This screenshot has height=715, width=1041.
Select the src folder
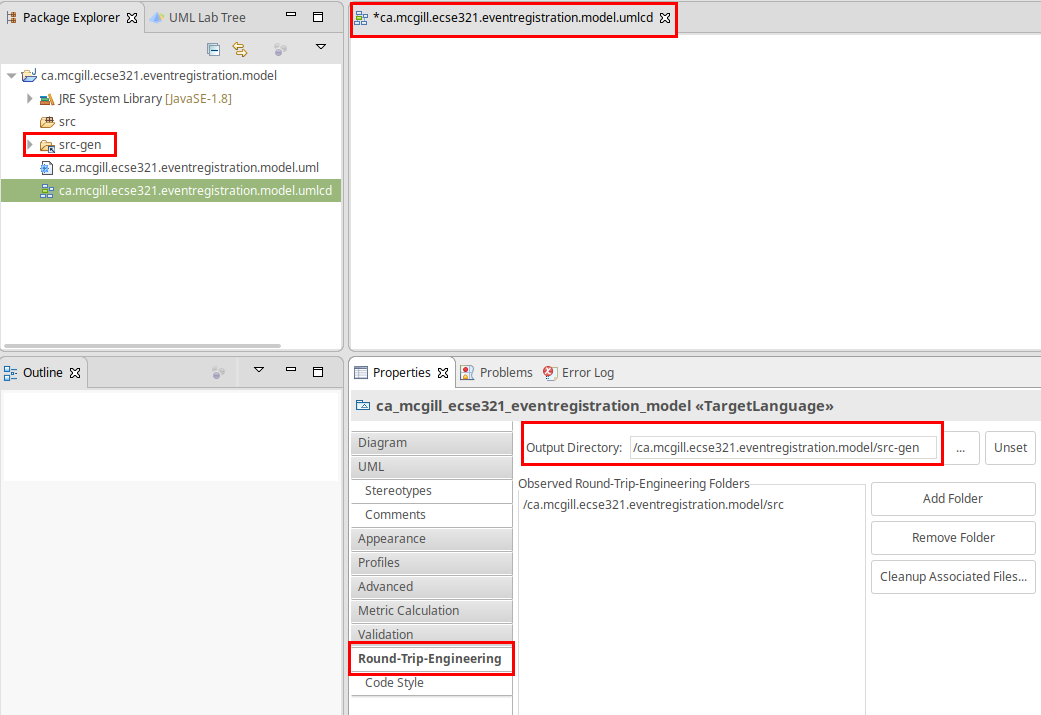(67, 122)
